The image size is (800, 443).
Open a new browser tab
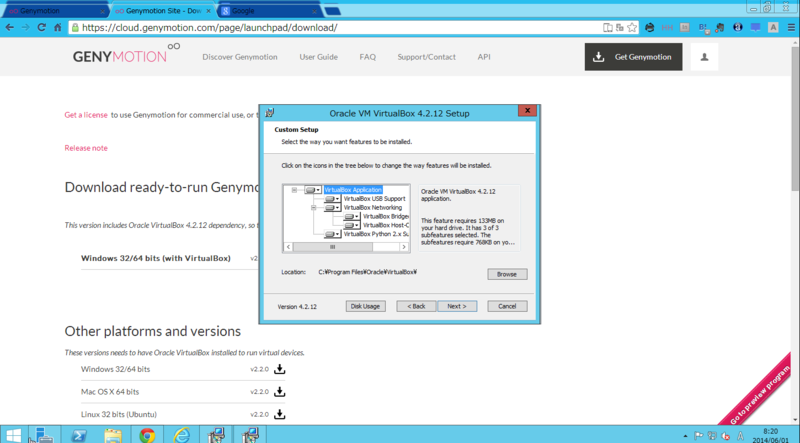click(333, 11)
